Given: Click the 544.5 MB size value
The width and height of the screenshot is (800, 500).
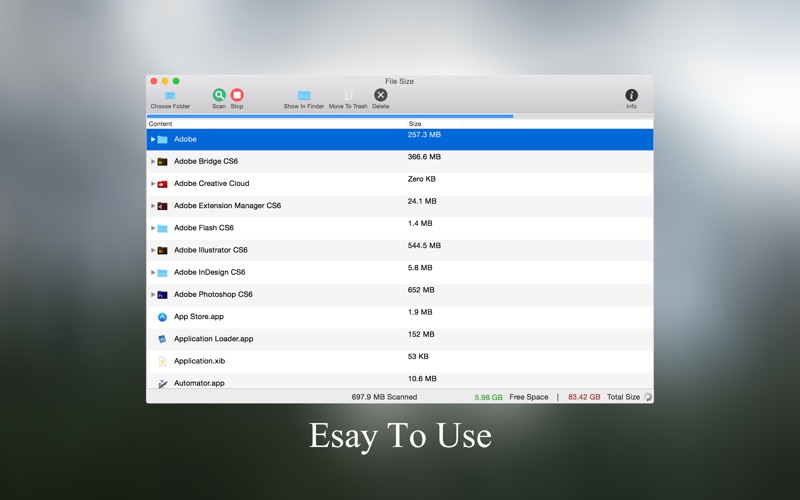Looking at the screenshot, I should (x=424, y=245).
